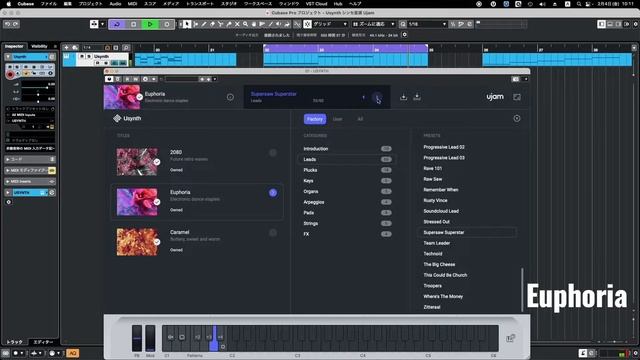The image size is (640, 360).
Task: Select the Erase tool
Action: tap(212, 24)
